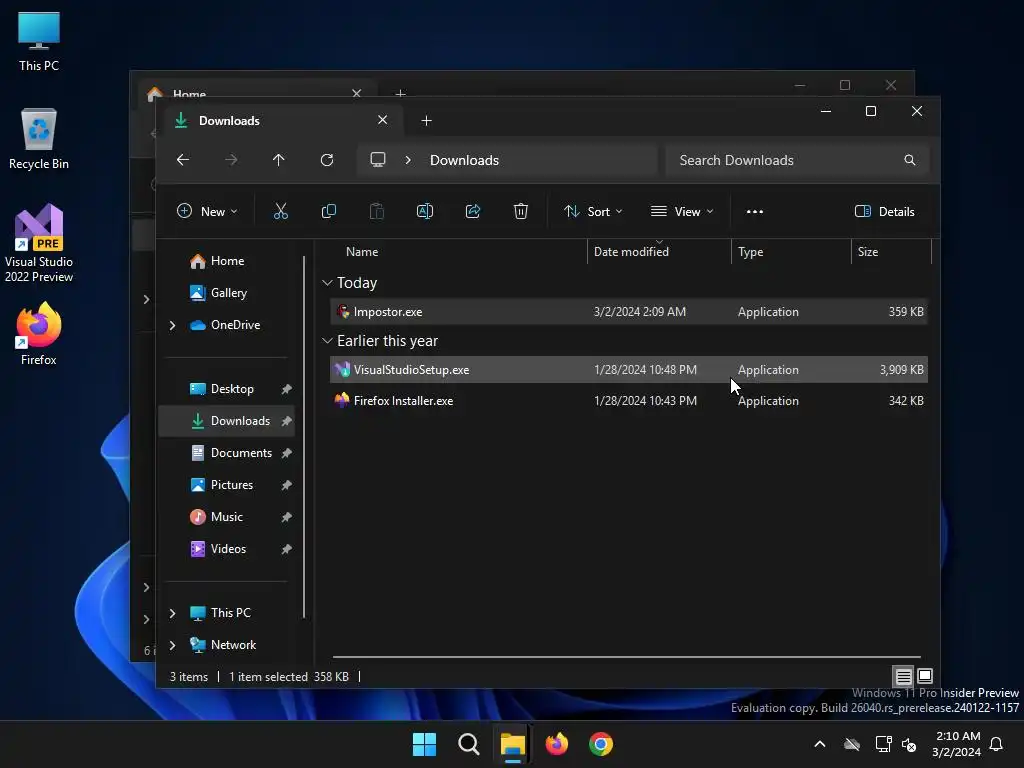The image size is (1024, 768).
Task: Switch to large thumbnails view icon
Action: 925,676
